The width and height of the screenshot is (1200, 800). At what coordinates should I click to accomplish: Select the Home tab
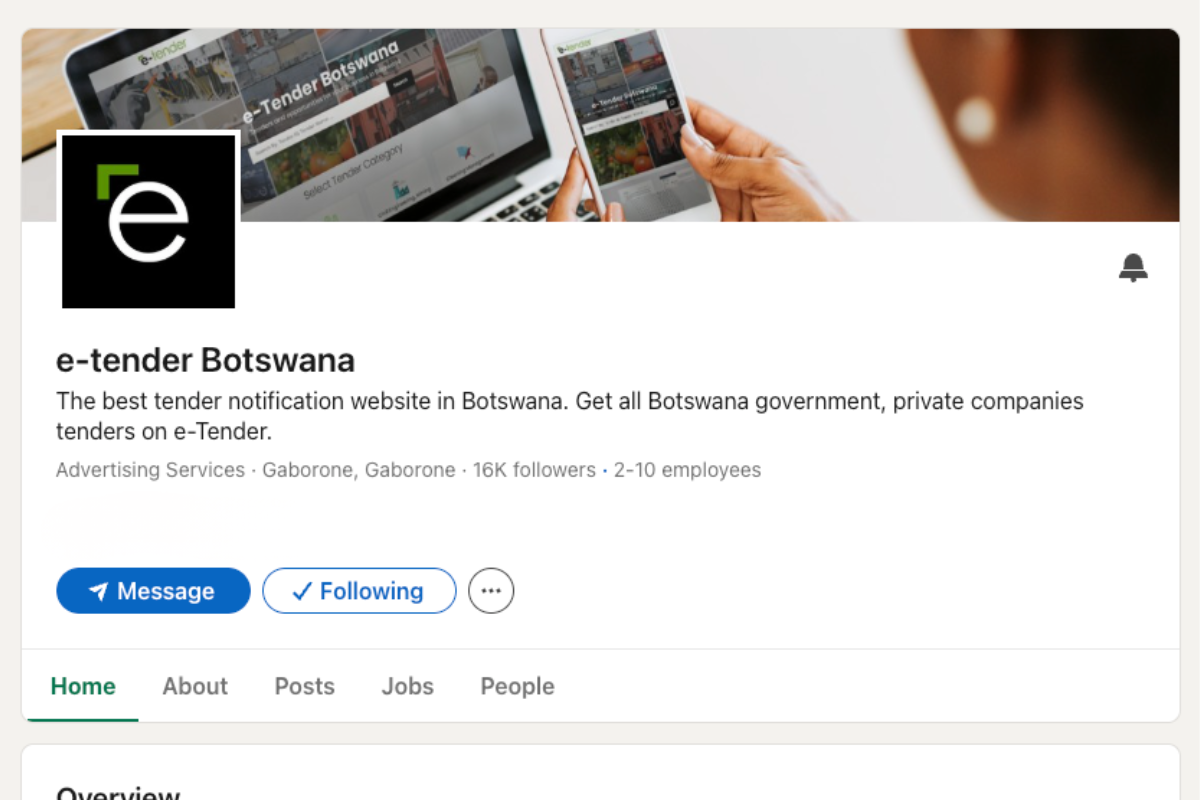pyautogui.click(x=83, y=687)
